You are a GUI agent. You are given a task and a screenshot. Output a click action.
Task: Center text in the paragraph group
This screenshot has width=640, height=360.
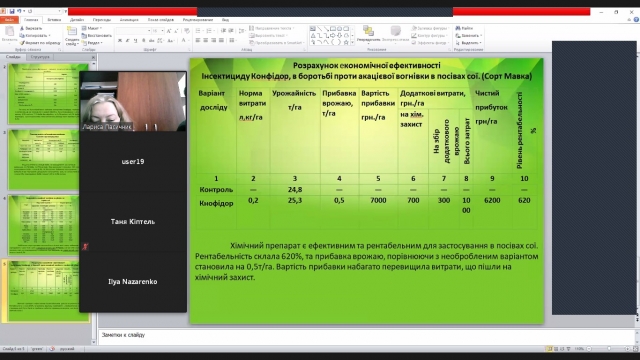pyautogui.click(x=205, y=40)
